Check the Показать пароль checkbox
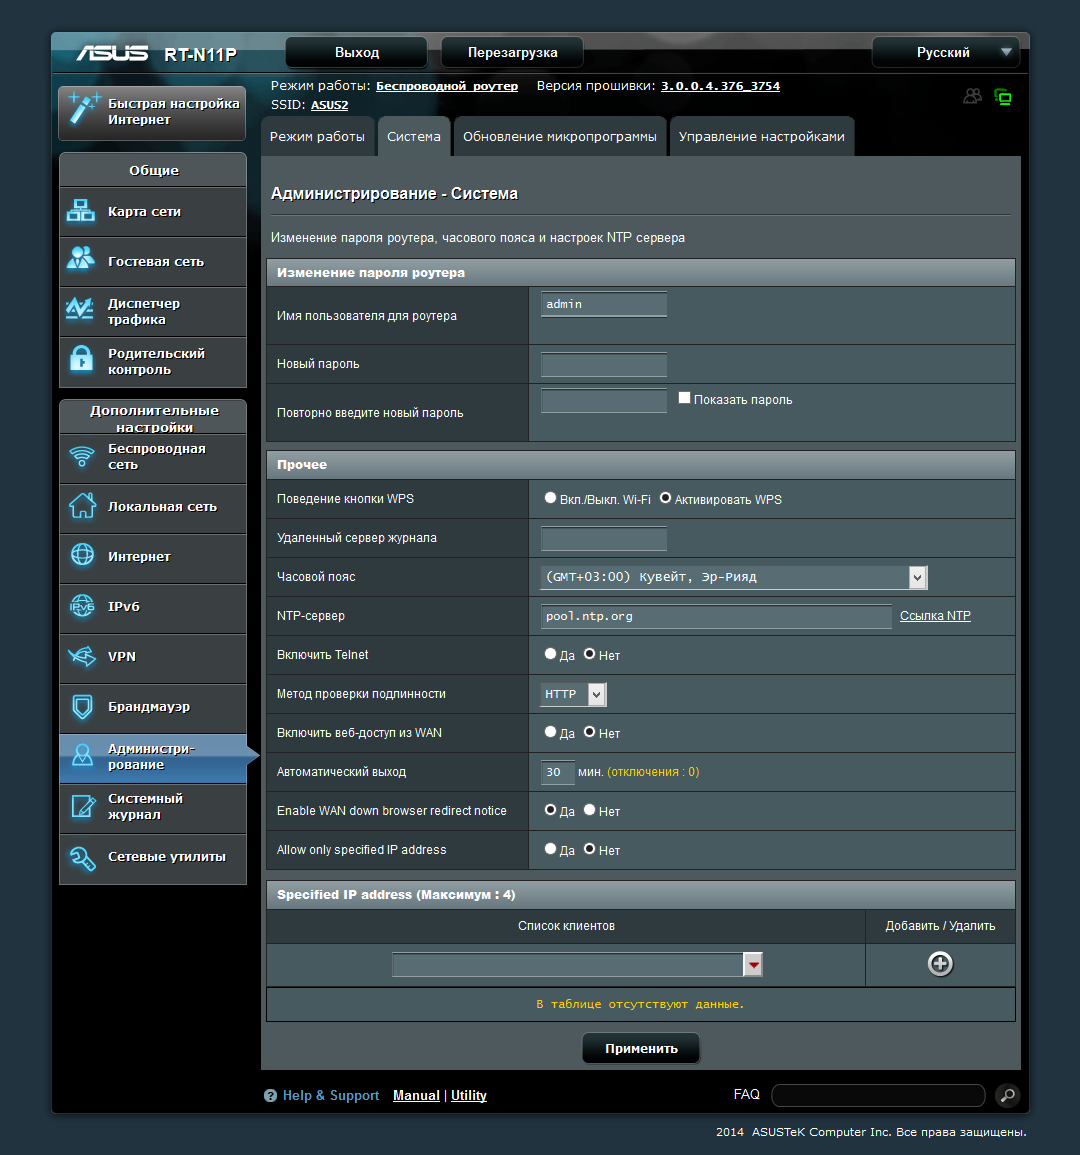 (684, 398)
